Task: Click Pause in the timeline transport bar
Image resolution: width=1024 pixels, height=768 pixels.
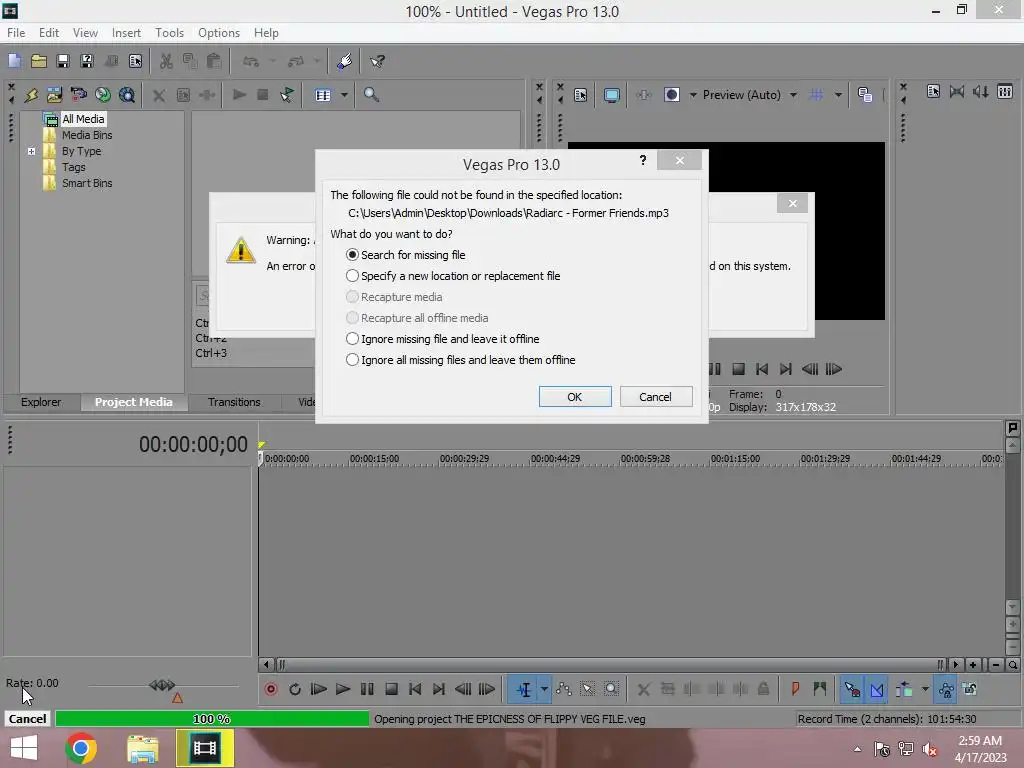Action: pos(367,689)
